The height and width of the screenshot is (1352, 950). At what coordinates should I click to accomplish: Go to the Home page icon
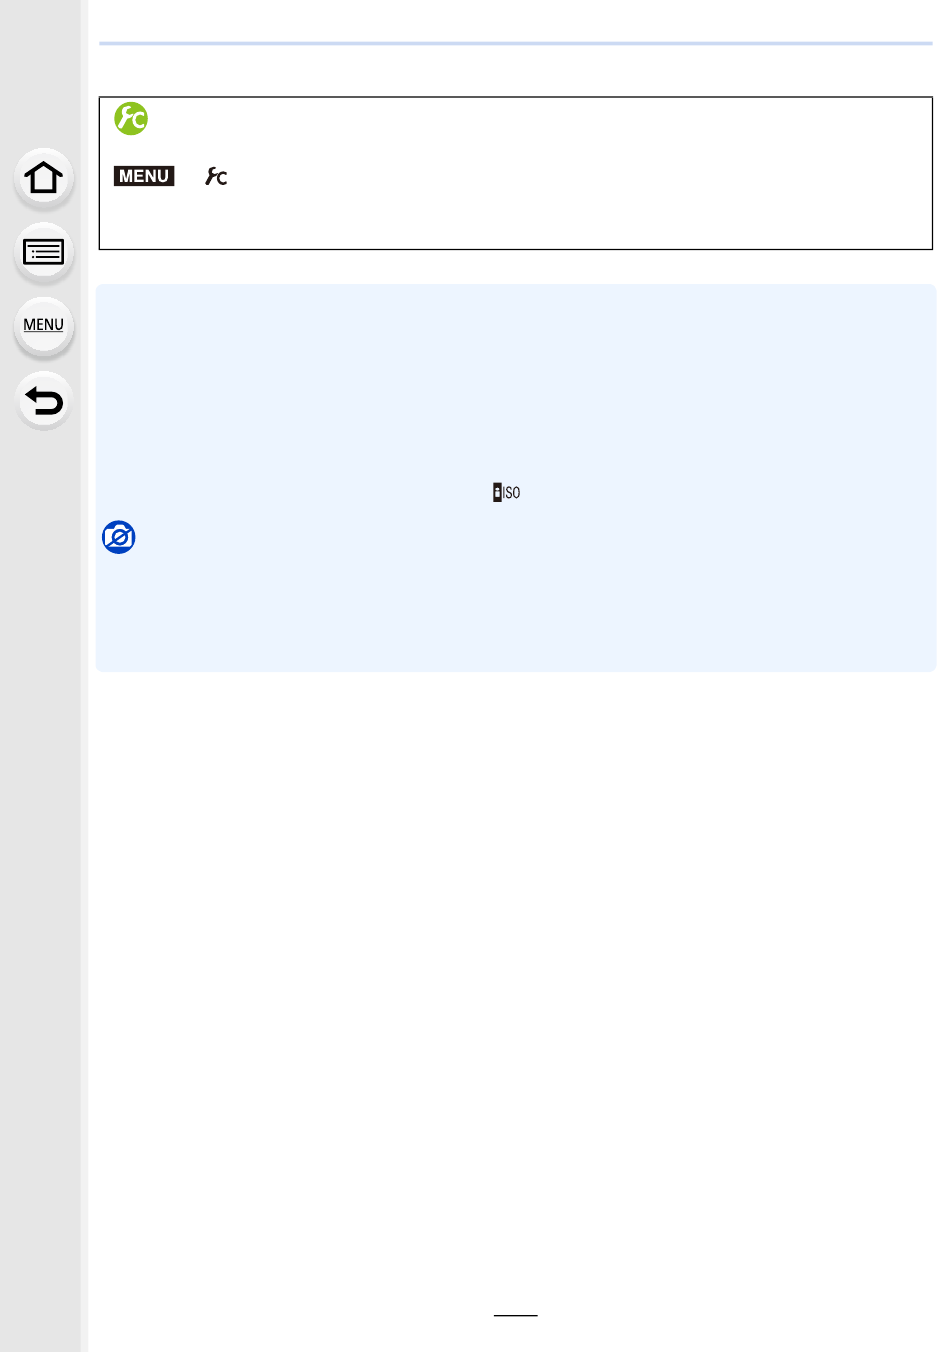(44, 179)
